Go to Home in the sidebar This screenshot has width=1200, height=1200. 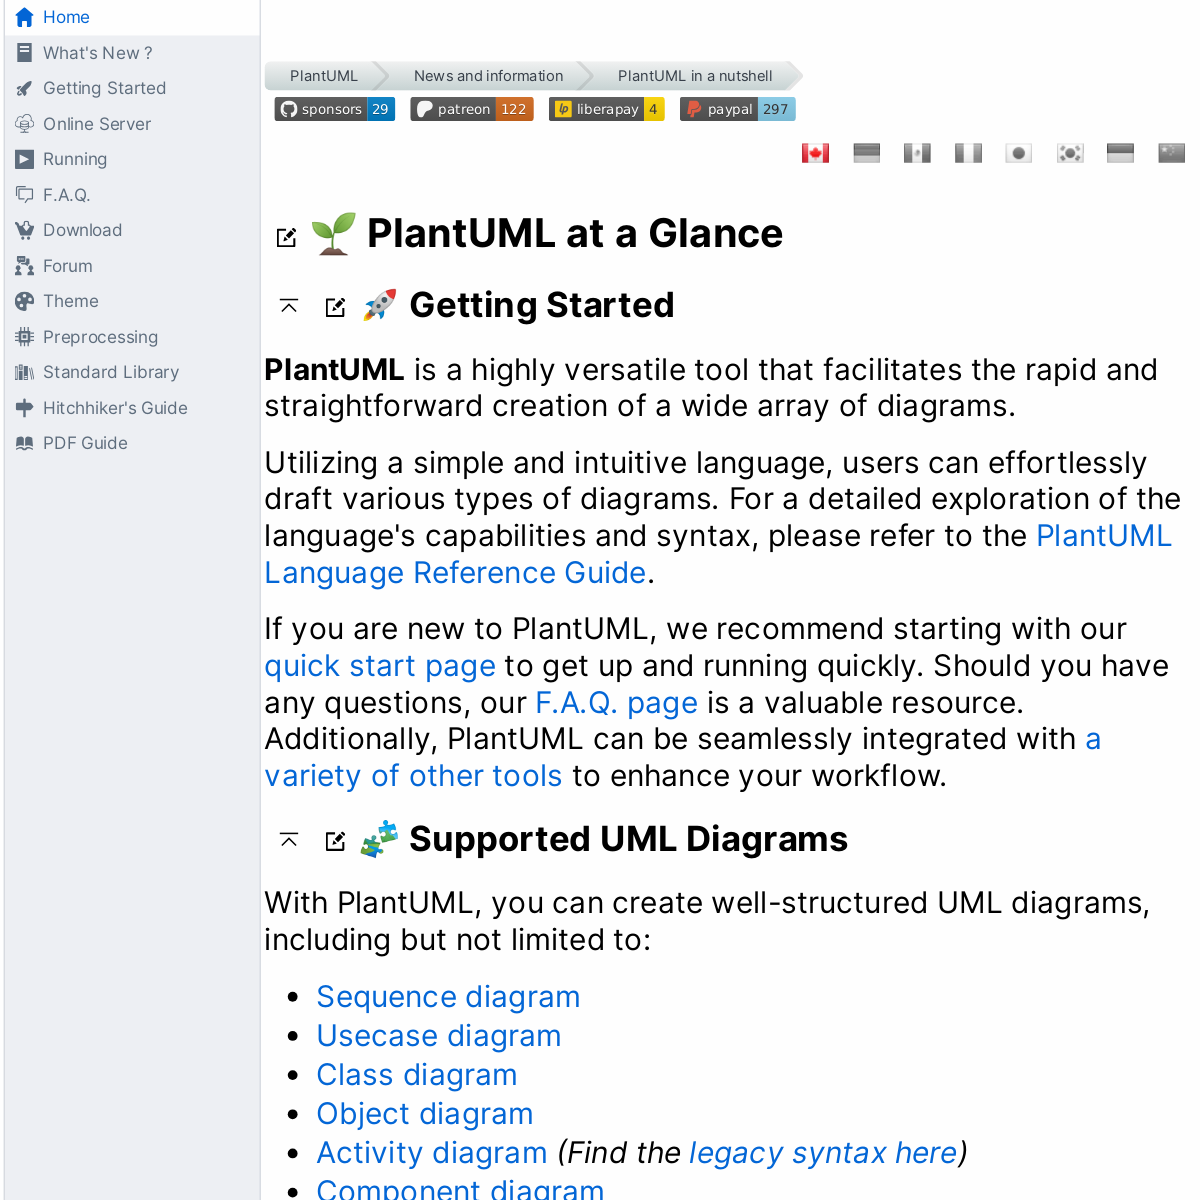pyautogui.click(x=66, y=17)
